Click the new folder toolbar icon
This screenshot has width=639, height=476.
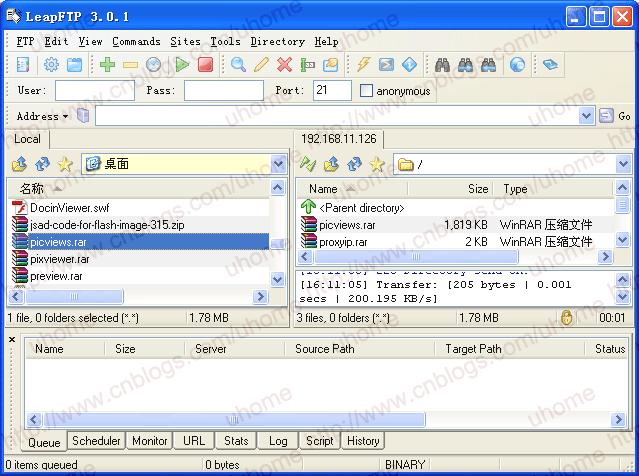(331, 64)
